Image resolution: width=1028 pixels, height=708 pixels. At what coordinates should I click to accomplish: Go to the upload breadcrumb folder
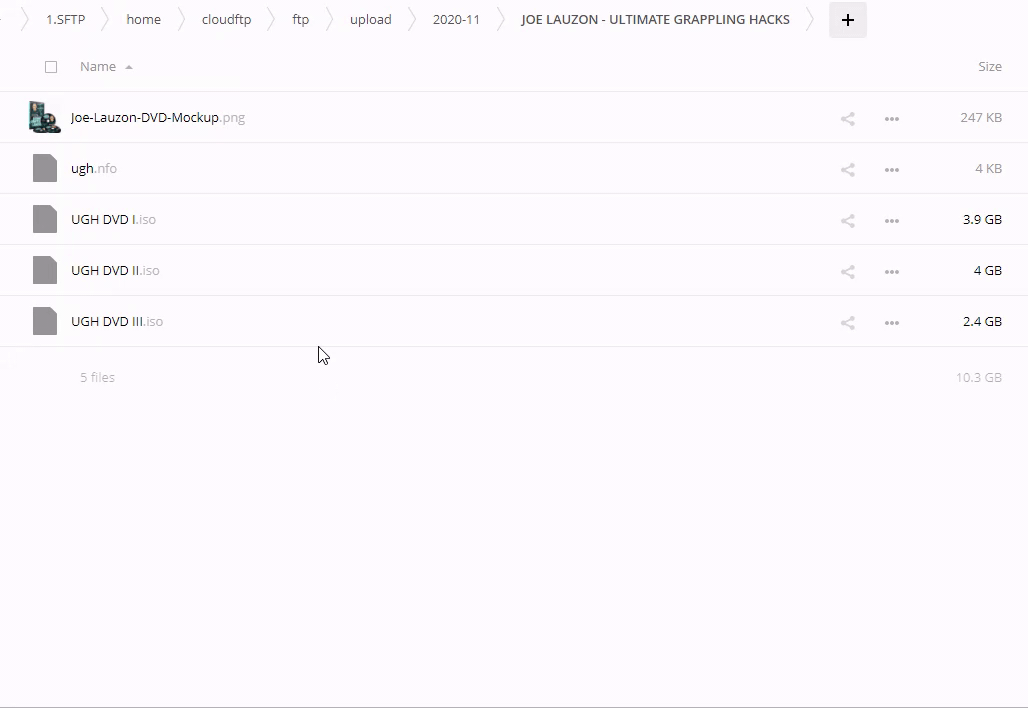tap(370, 20)
